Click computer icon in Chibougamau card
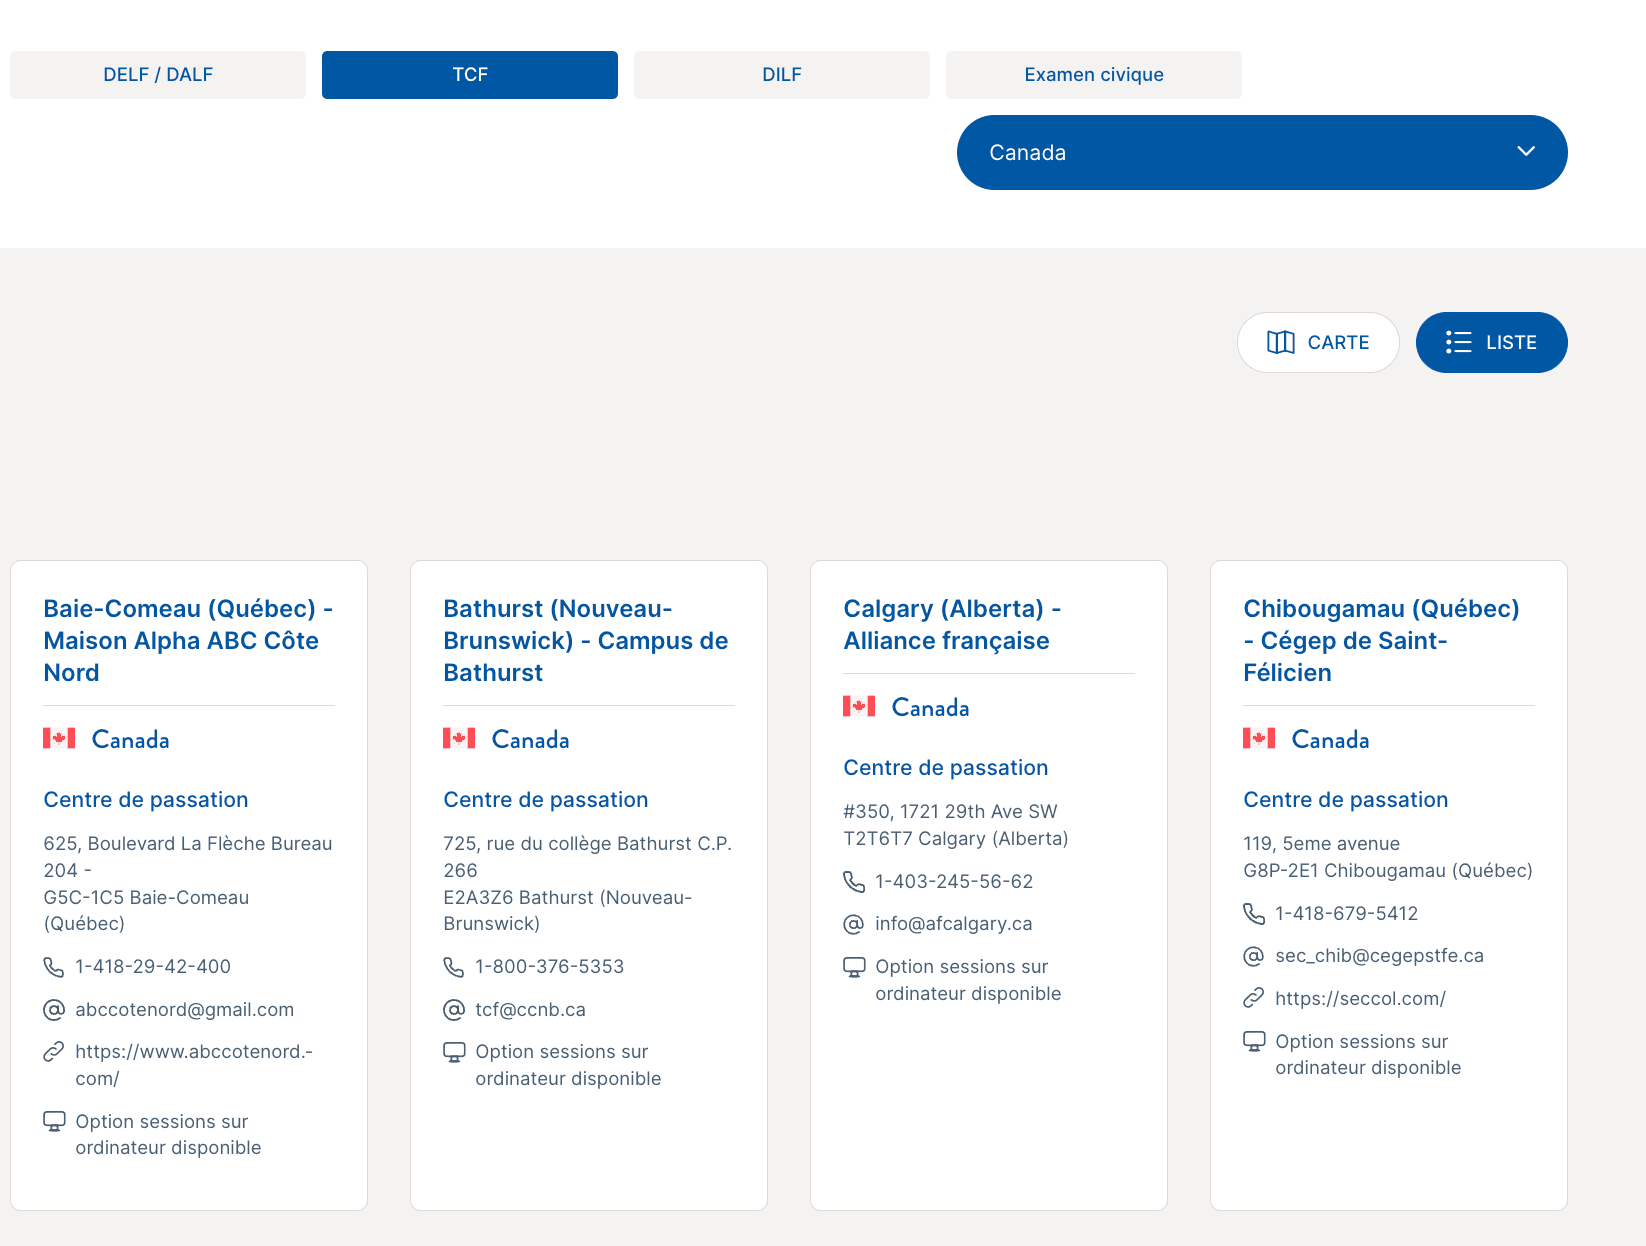 pos(1254,1041)
